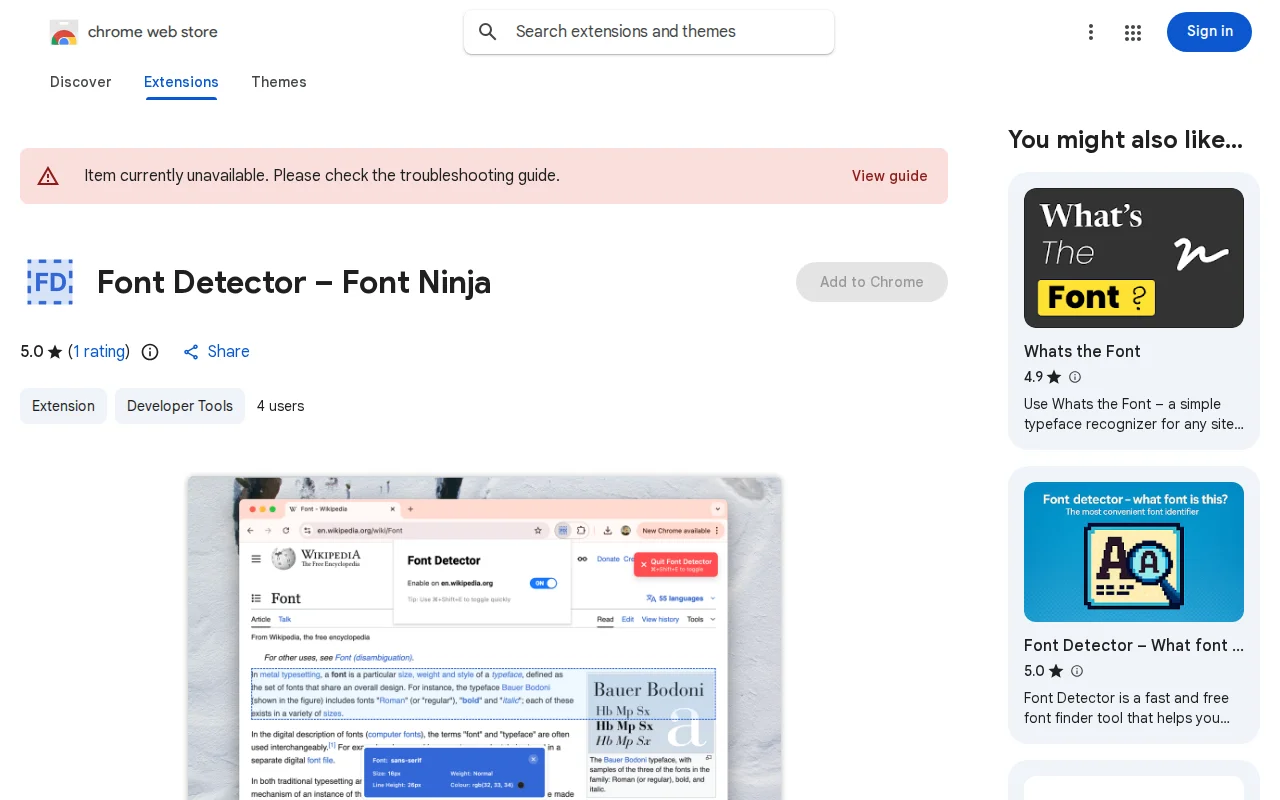
Task: Click the 'Font Detector – Font Ninja' heading
Action: [x=294, y=282]
